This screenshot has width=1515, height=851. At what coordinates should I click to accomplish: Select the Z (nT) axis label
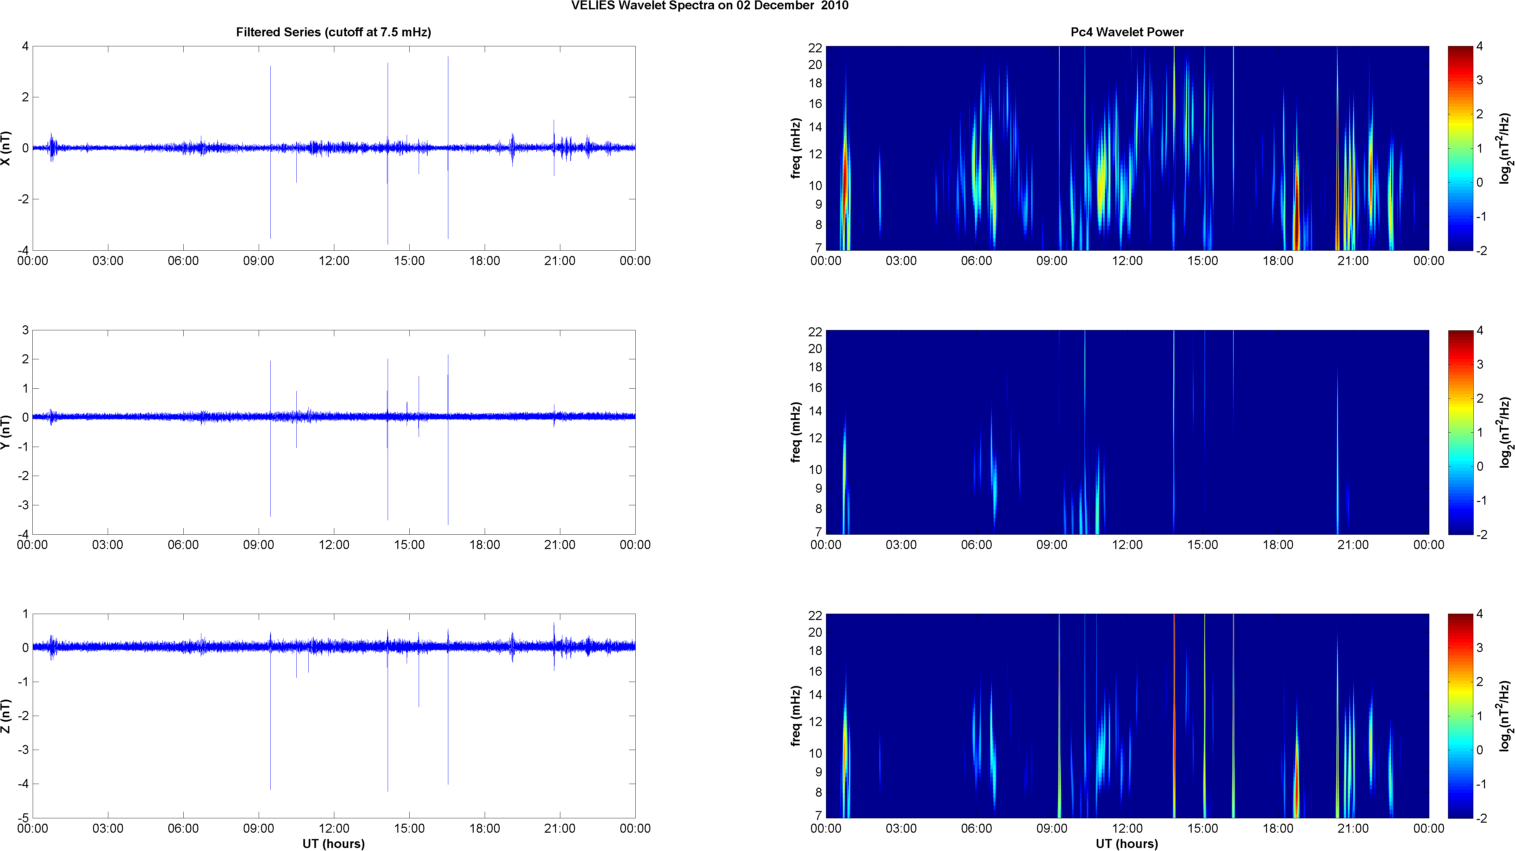(7, 716)
